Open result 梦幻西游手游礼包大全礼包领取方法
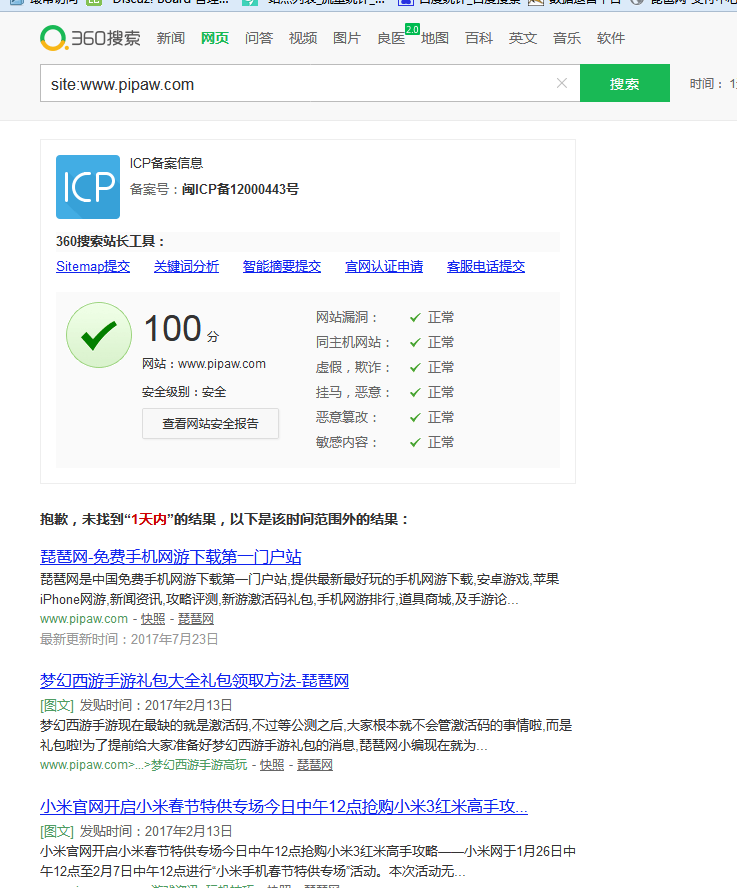Viewport: 737px width, 888px height. point(194,681)
